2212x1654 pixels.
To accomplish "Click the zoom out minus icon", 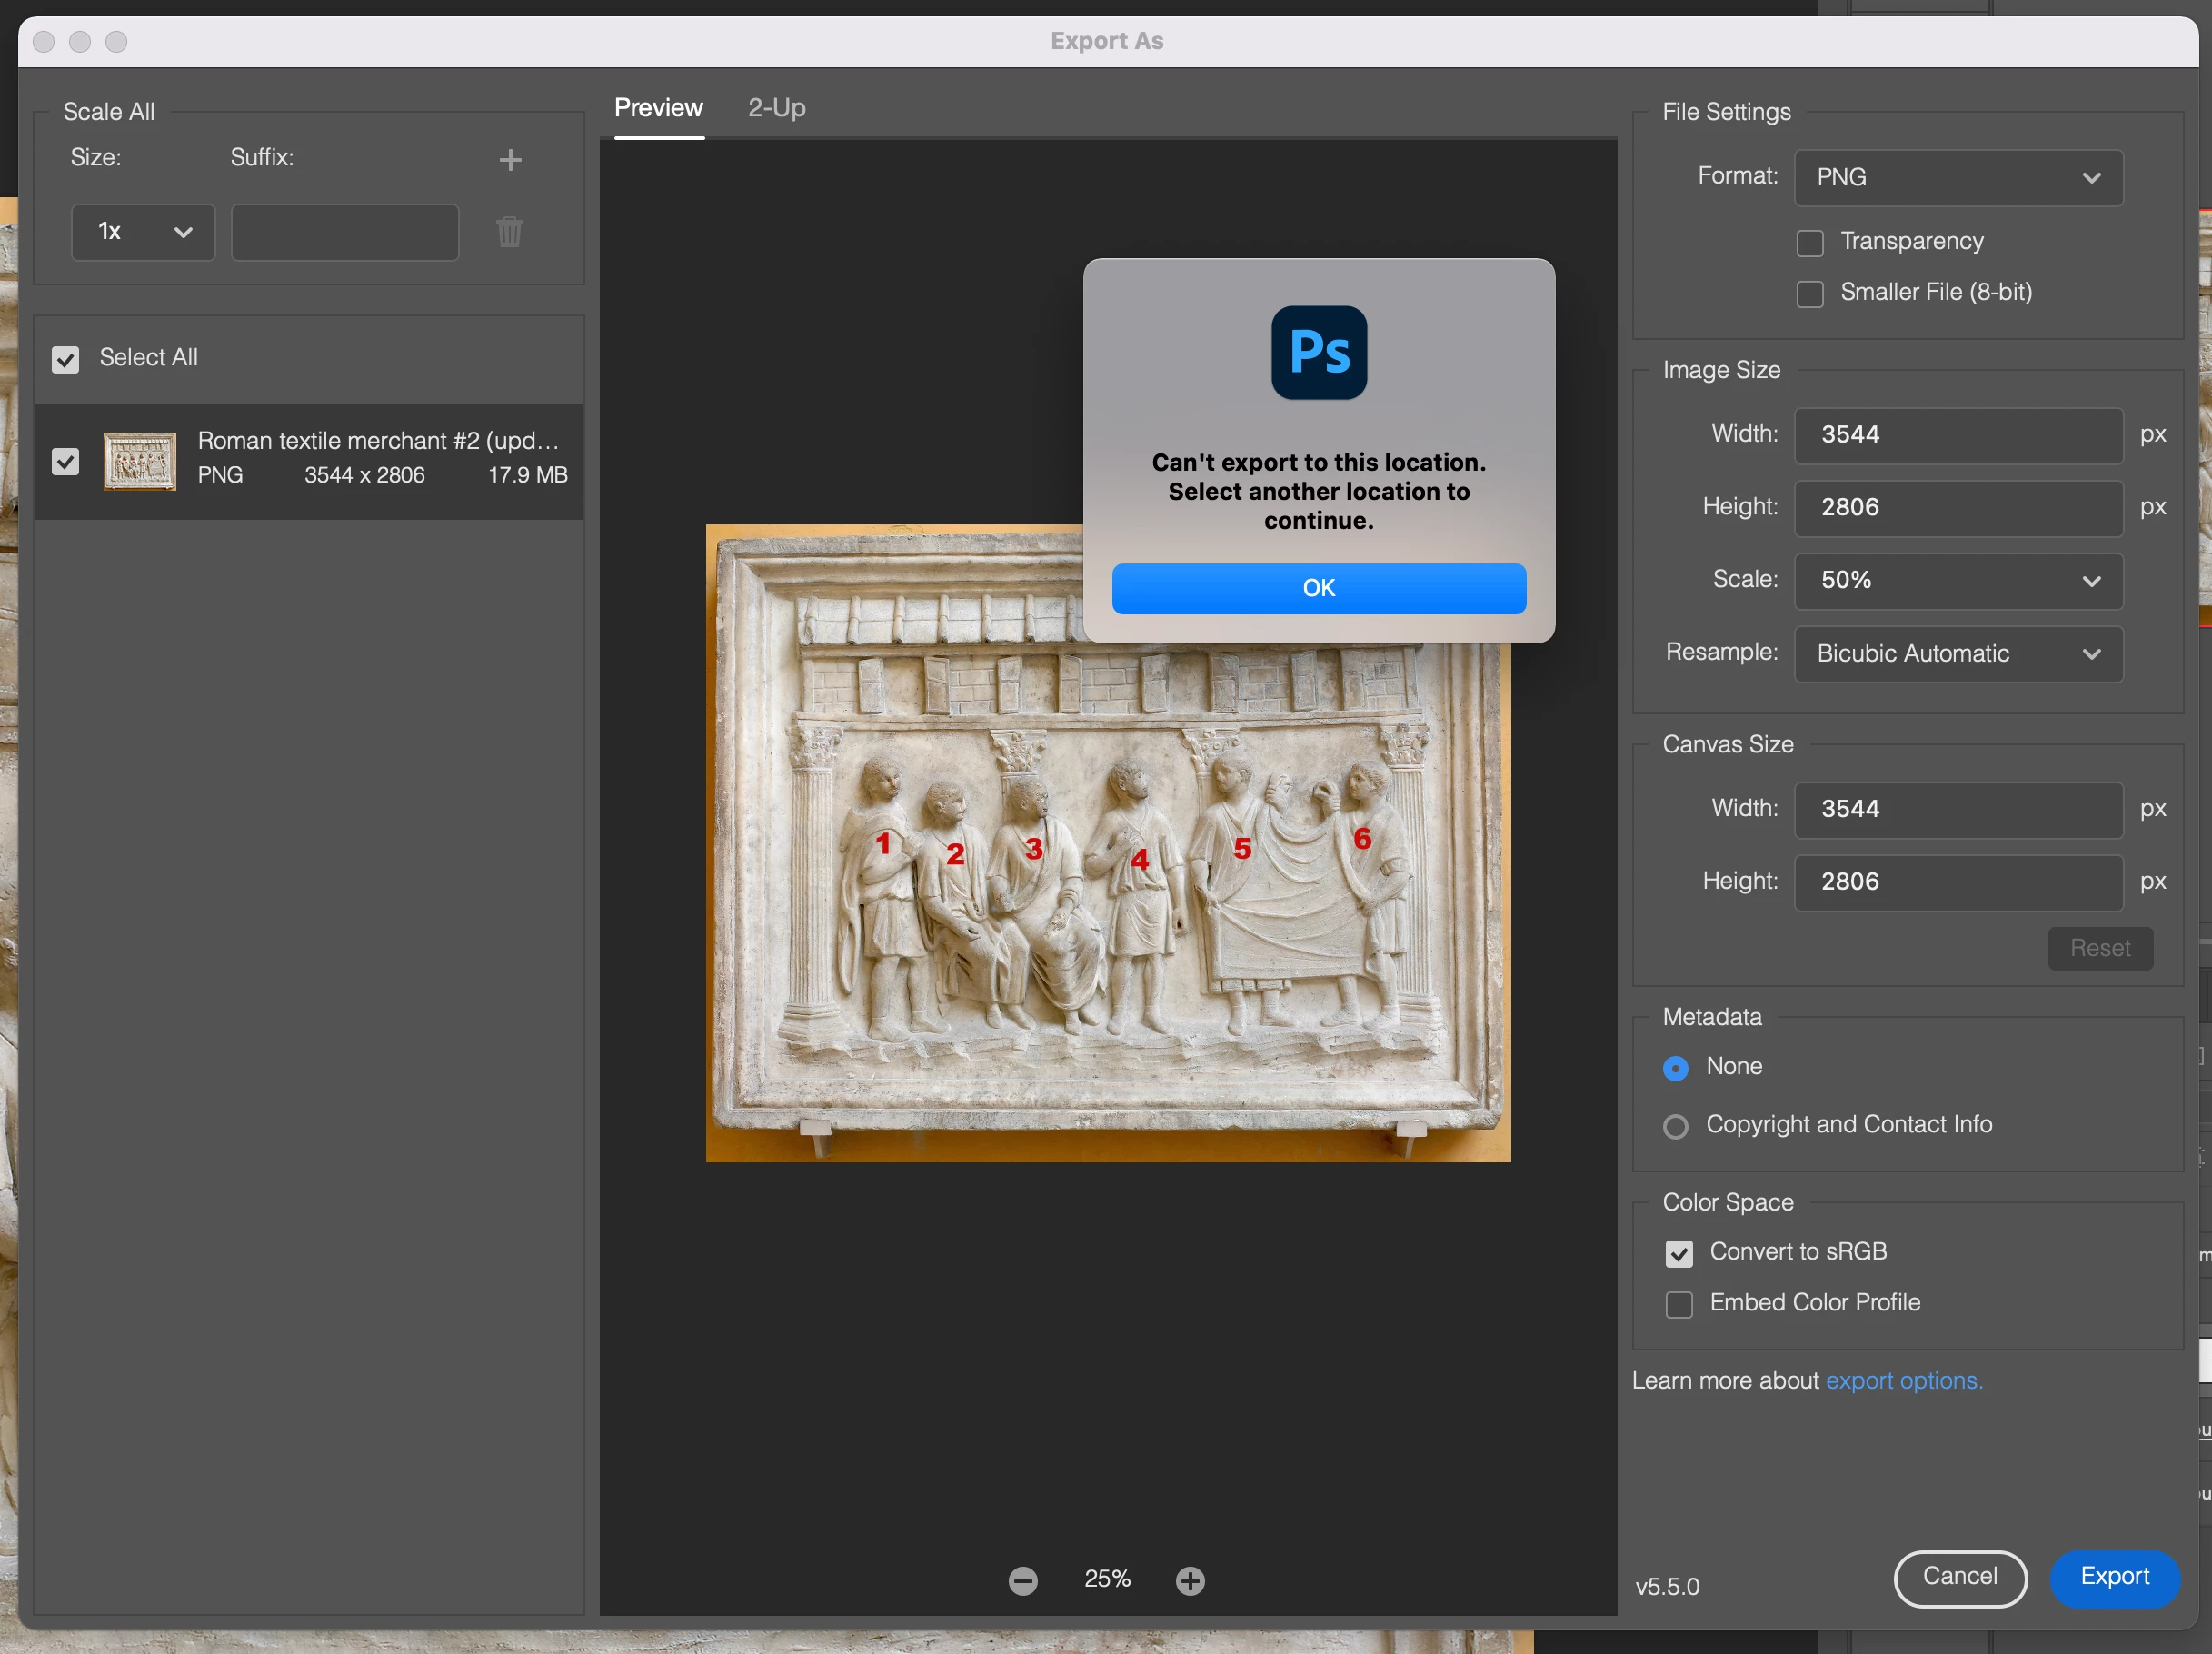I will pyautogui.click(x=1022, y=1581).
